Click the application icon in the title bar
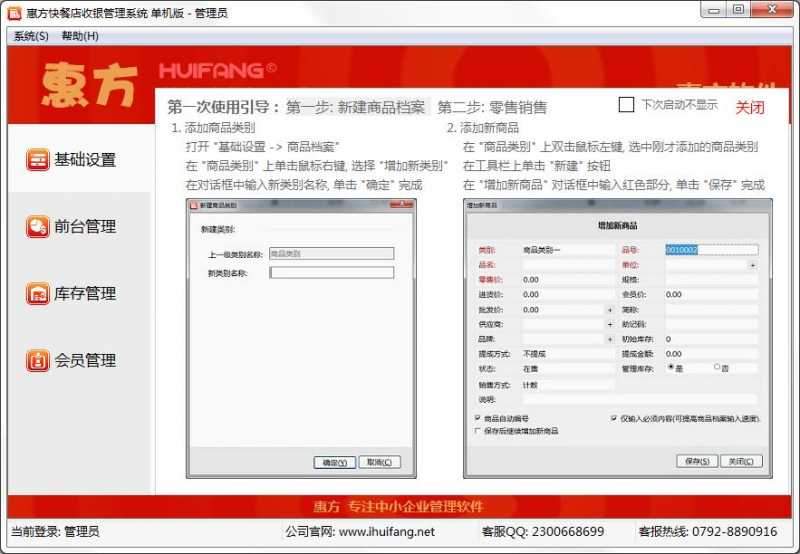This screenshot has width=800, height=554. (x=14, y=13)
